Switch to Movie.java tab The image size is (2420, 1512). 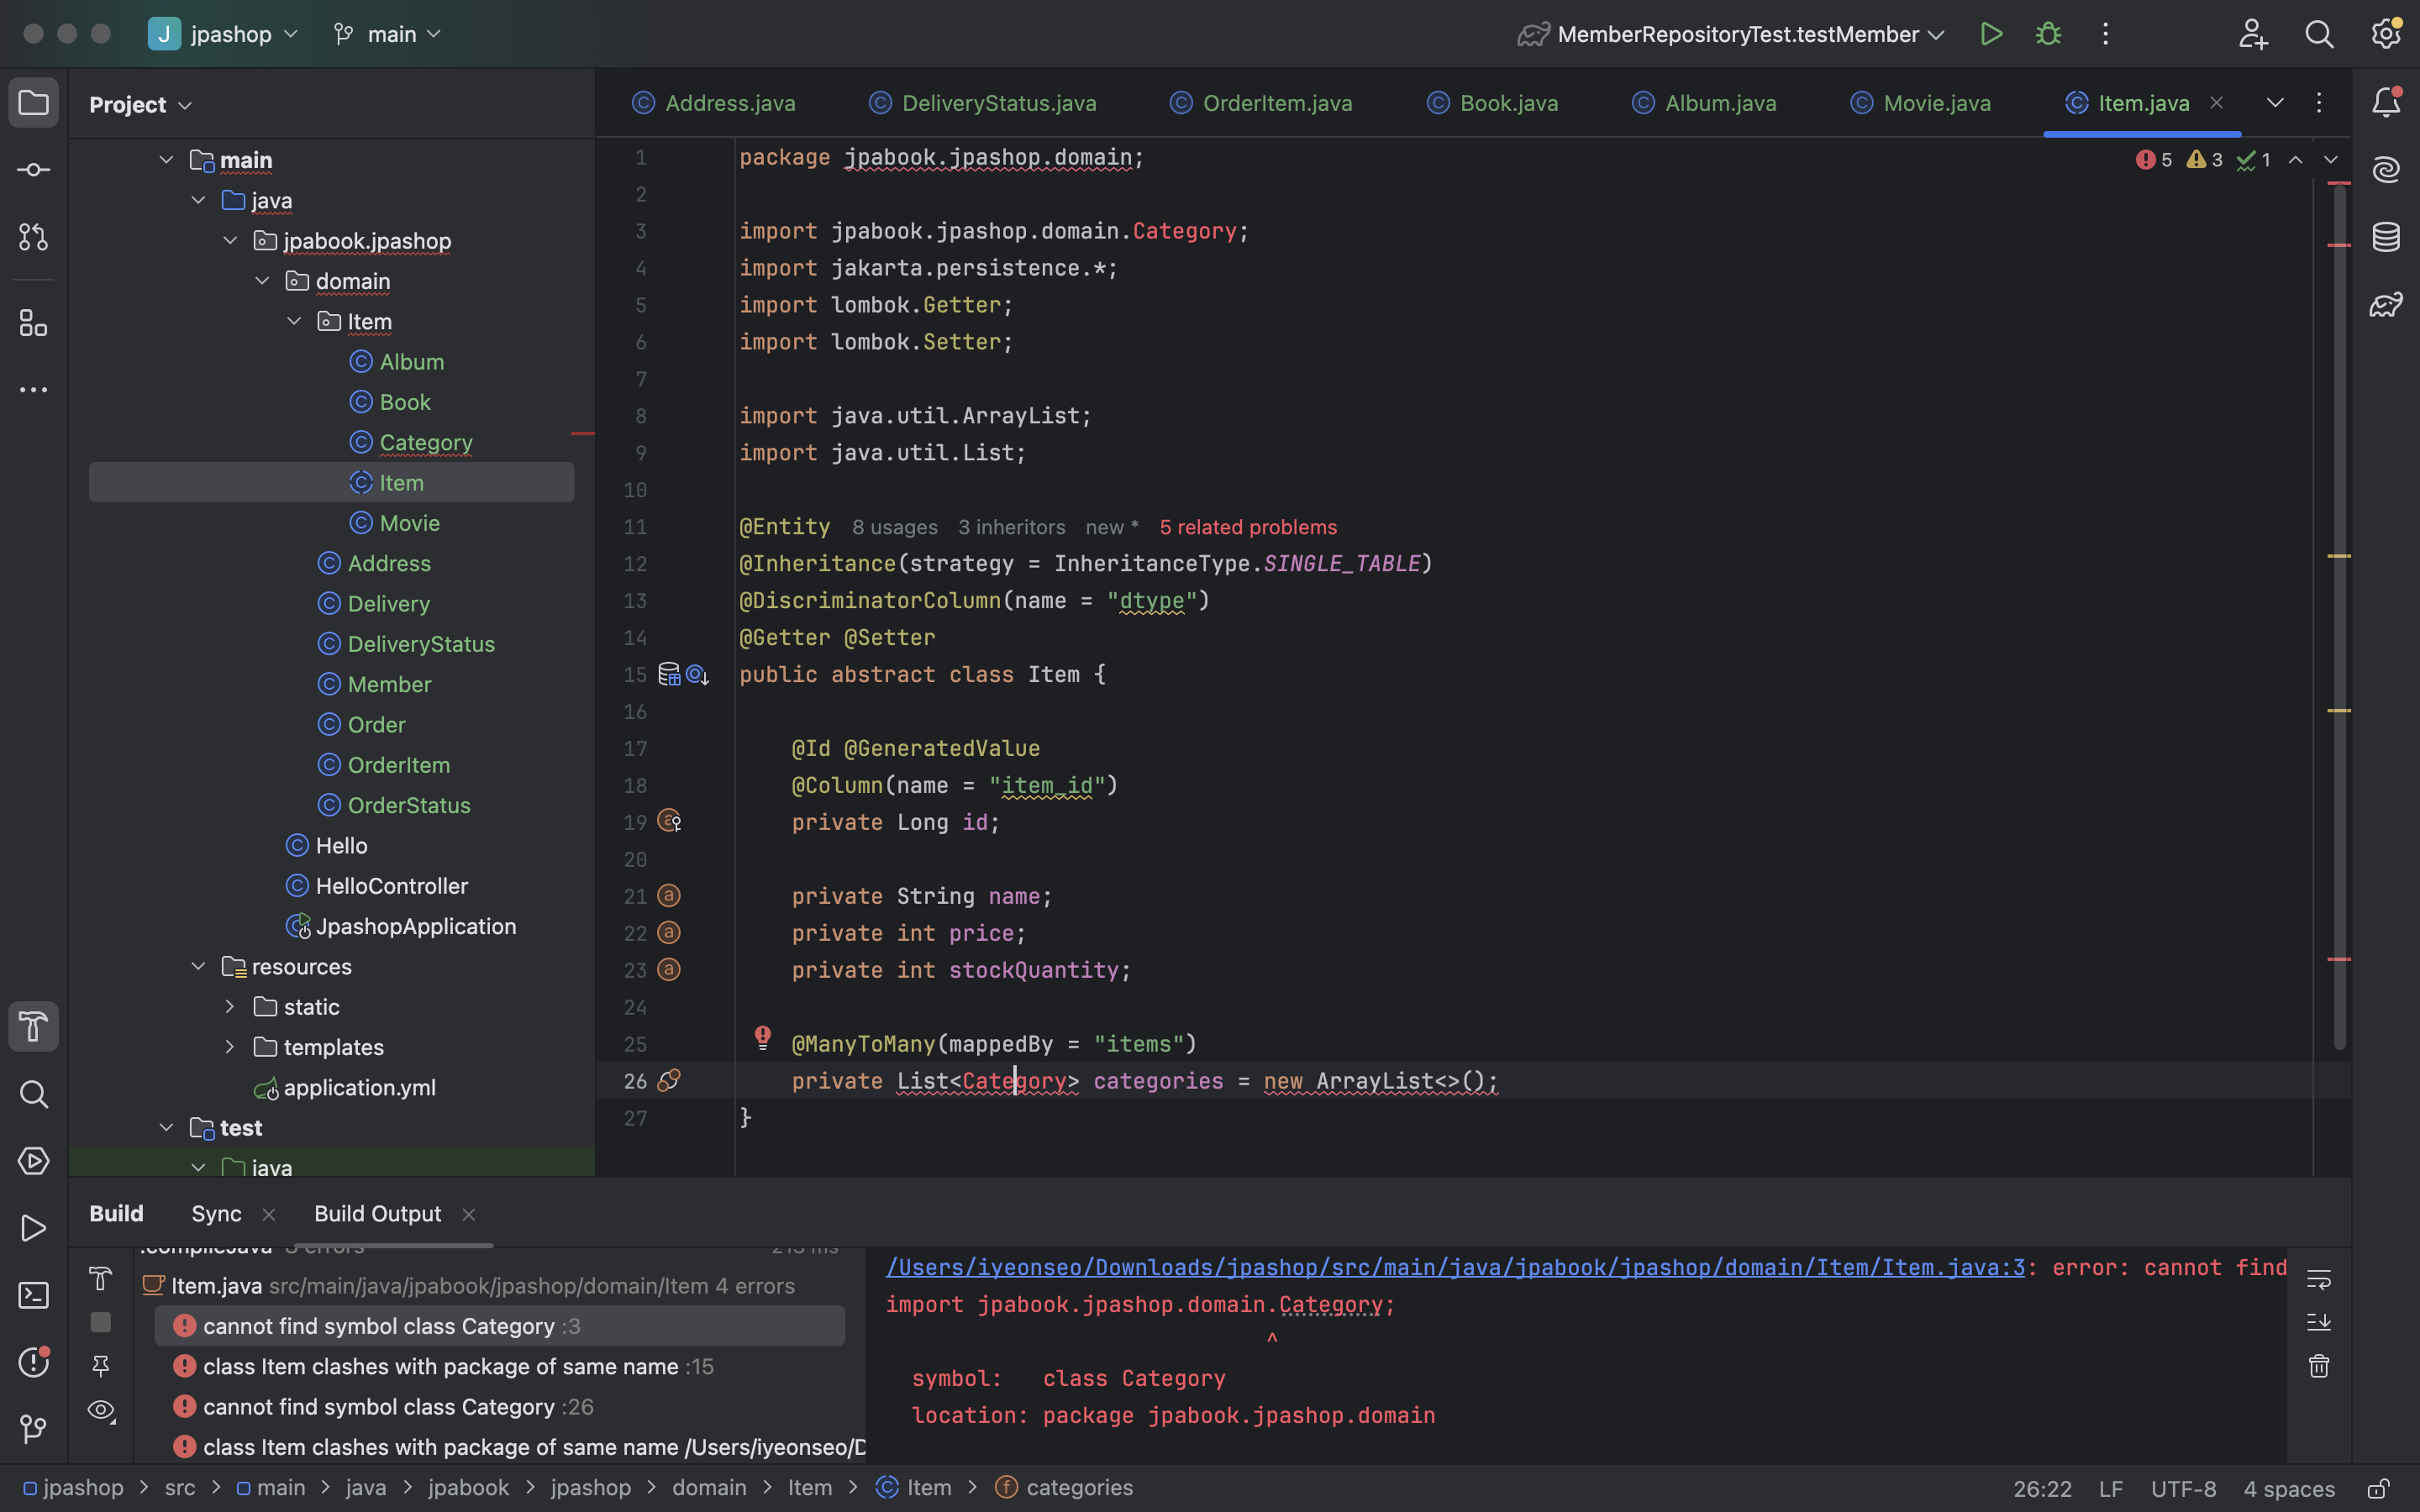point(1920,103)
